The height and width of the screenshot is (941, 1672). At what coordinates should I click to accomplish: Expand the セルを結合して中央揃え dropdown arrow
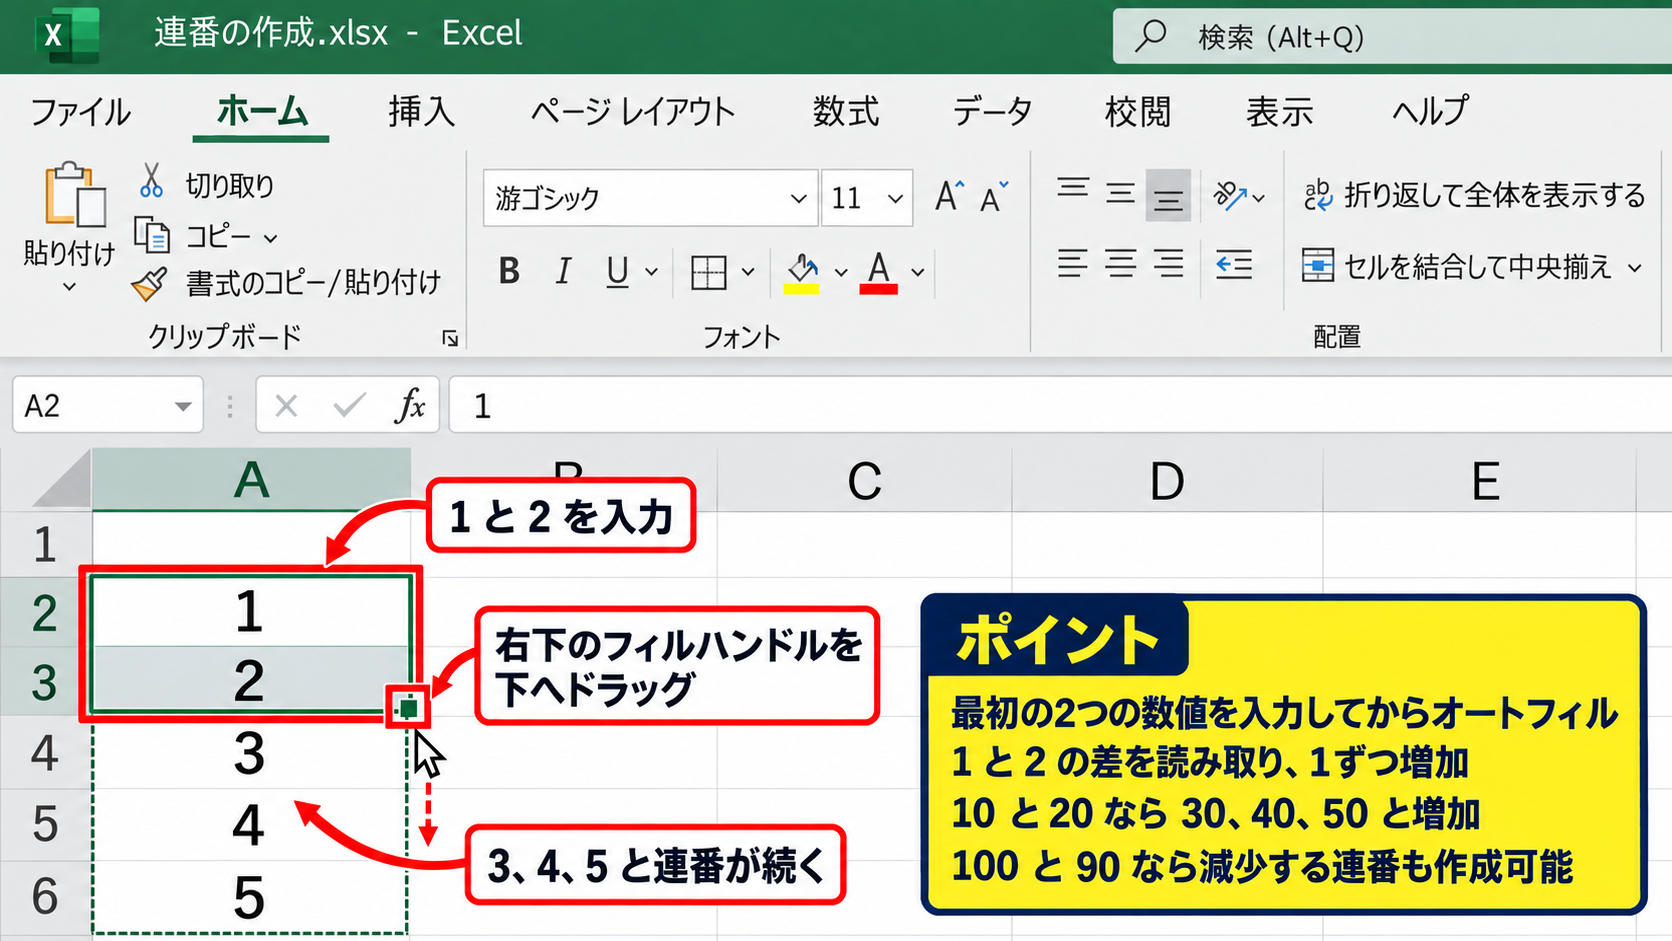pos(1635,267)
